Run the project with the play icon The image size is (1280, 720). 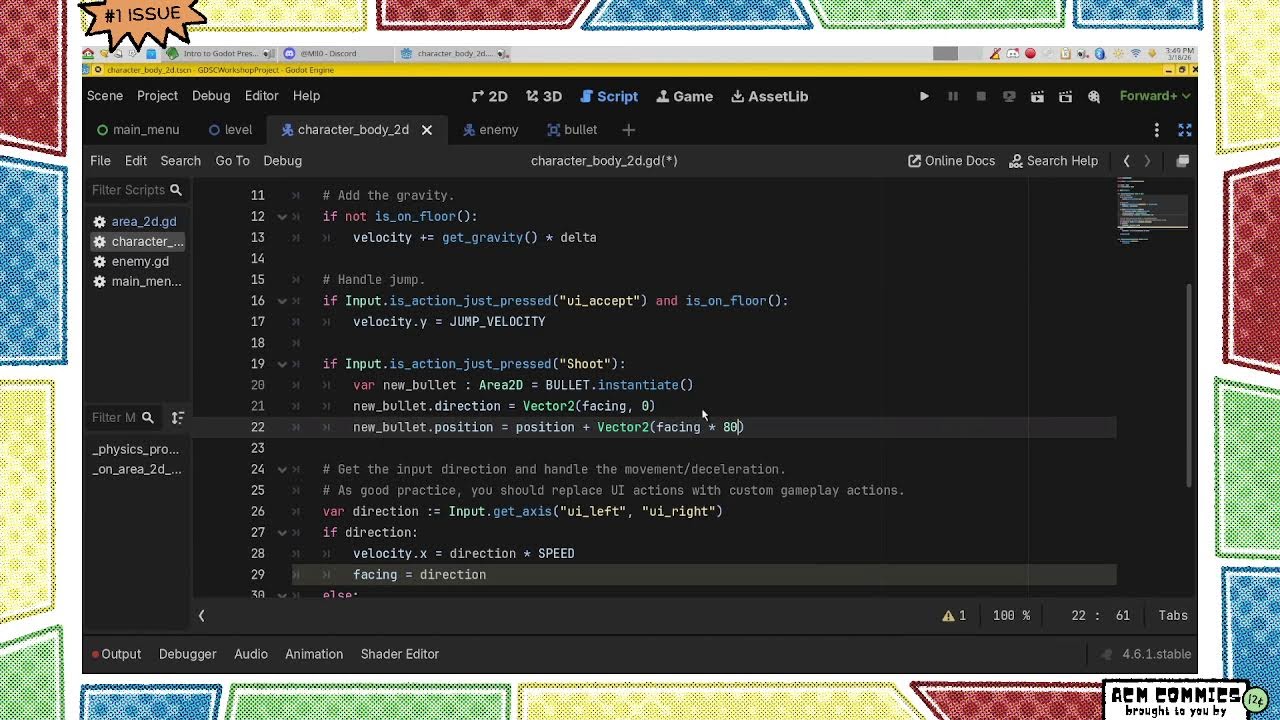pos(924,96)
